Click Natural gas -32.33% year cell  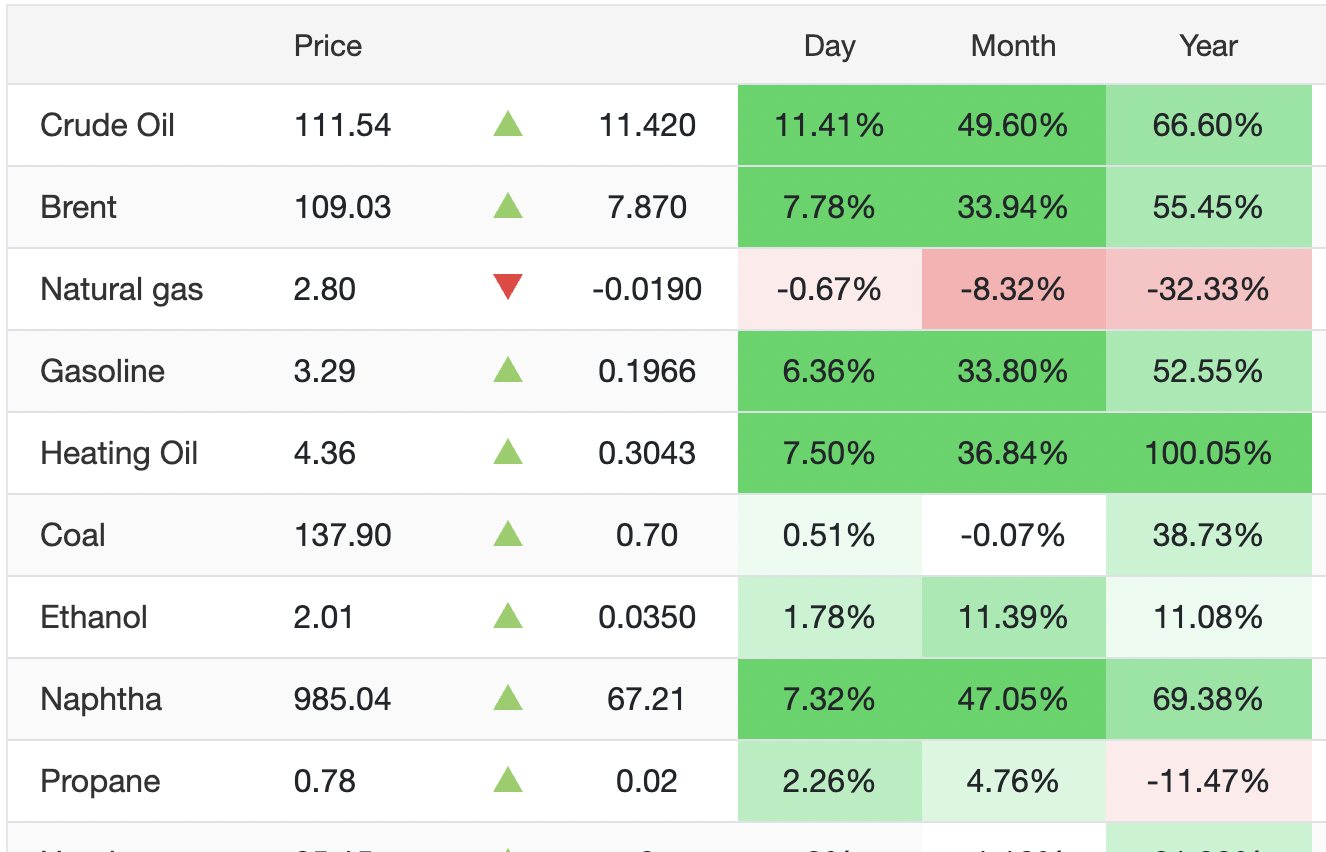[1208, 290]
